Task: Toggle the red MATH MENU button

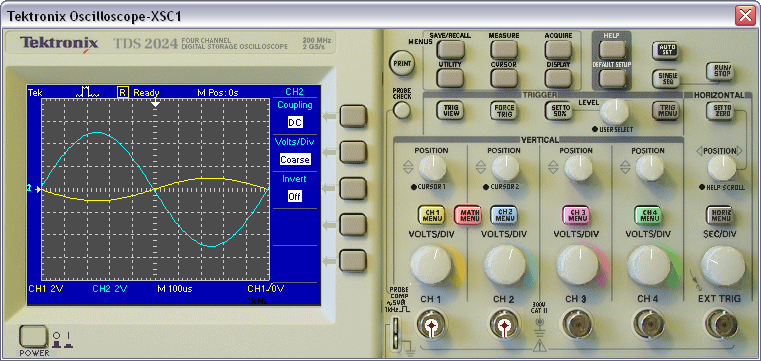Action: [468, 215]
